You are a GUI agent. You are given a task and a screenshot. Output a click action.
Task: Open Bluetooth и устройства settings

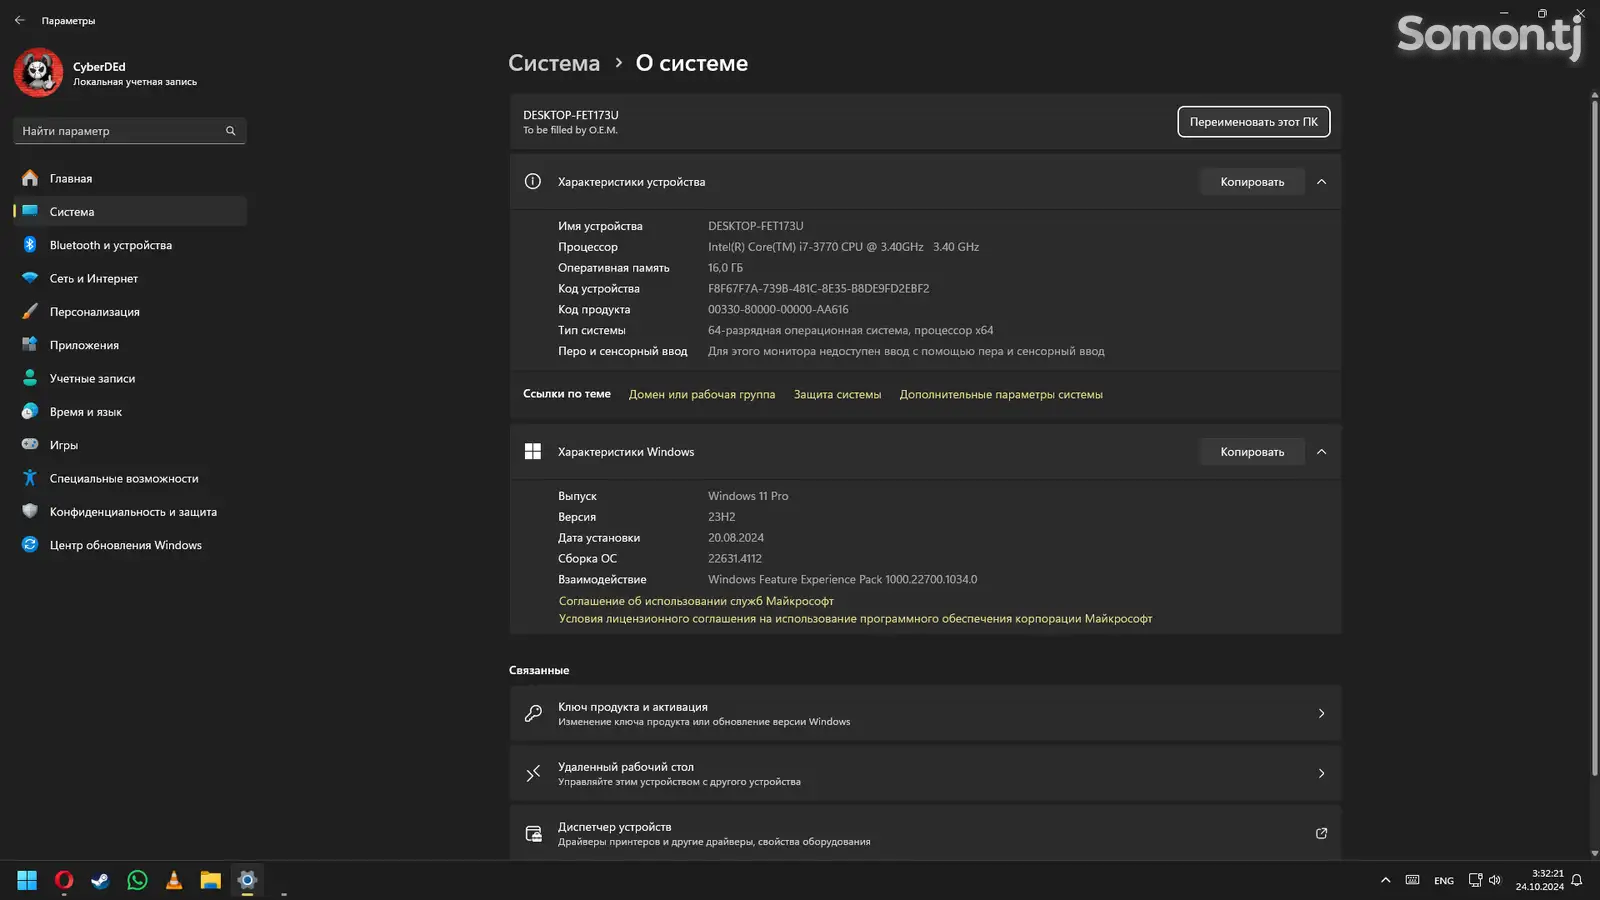[130, 245]
